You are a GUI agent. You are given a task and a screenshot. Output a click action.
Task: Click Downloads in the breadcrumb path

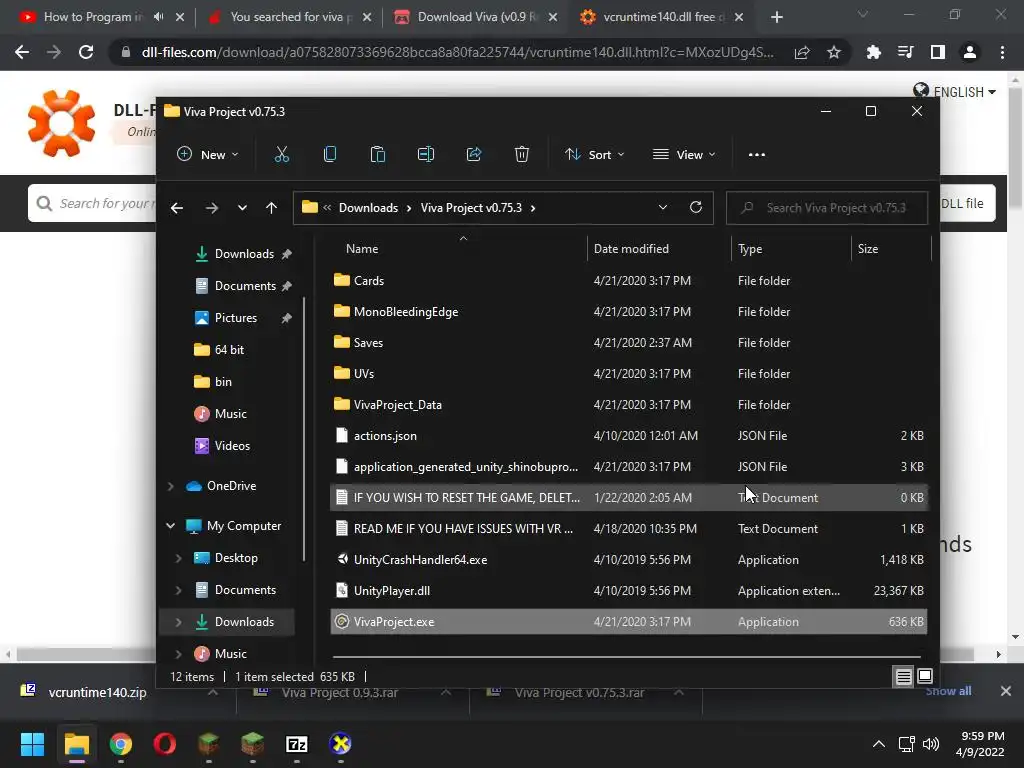tap(368, 208)
